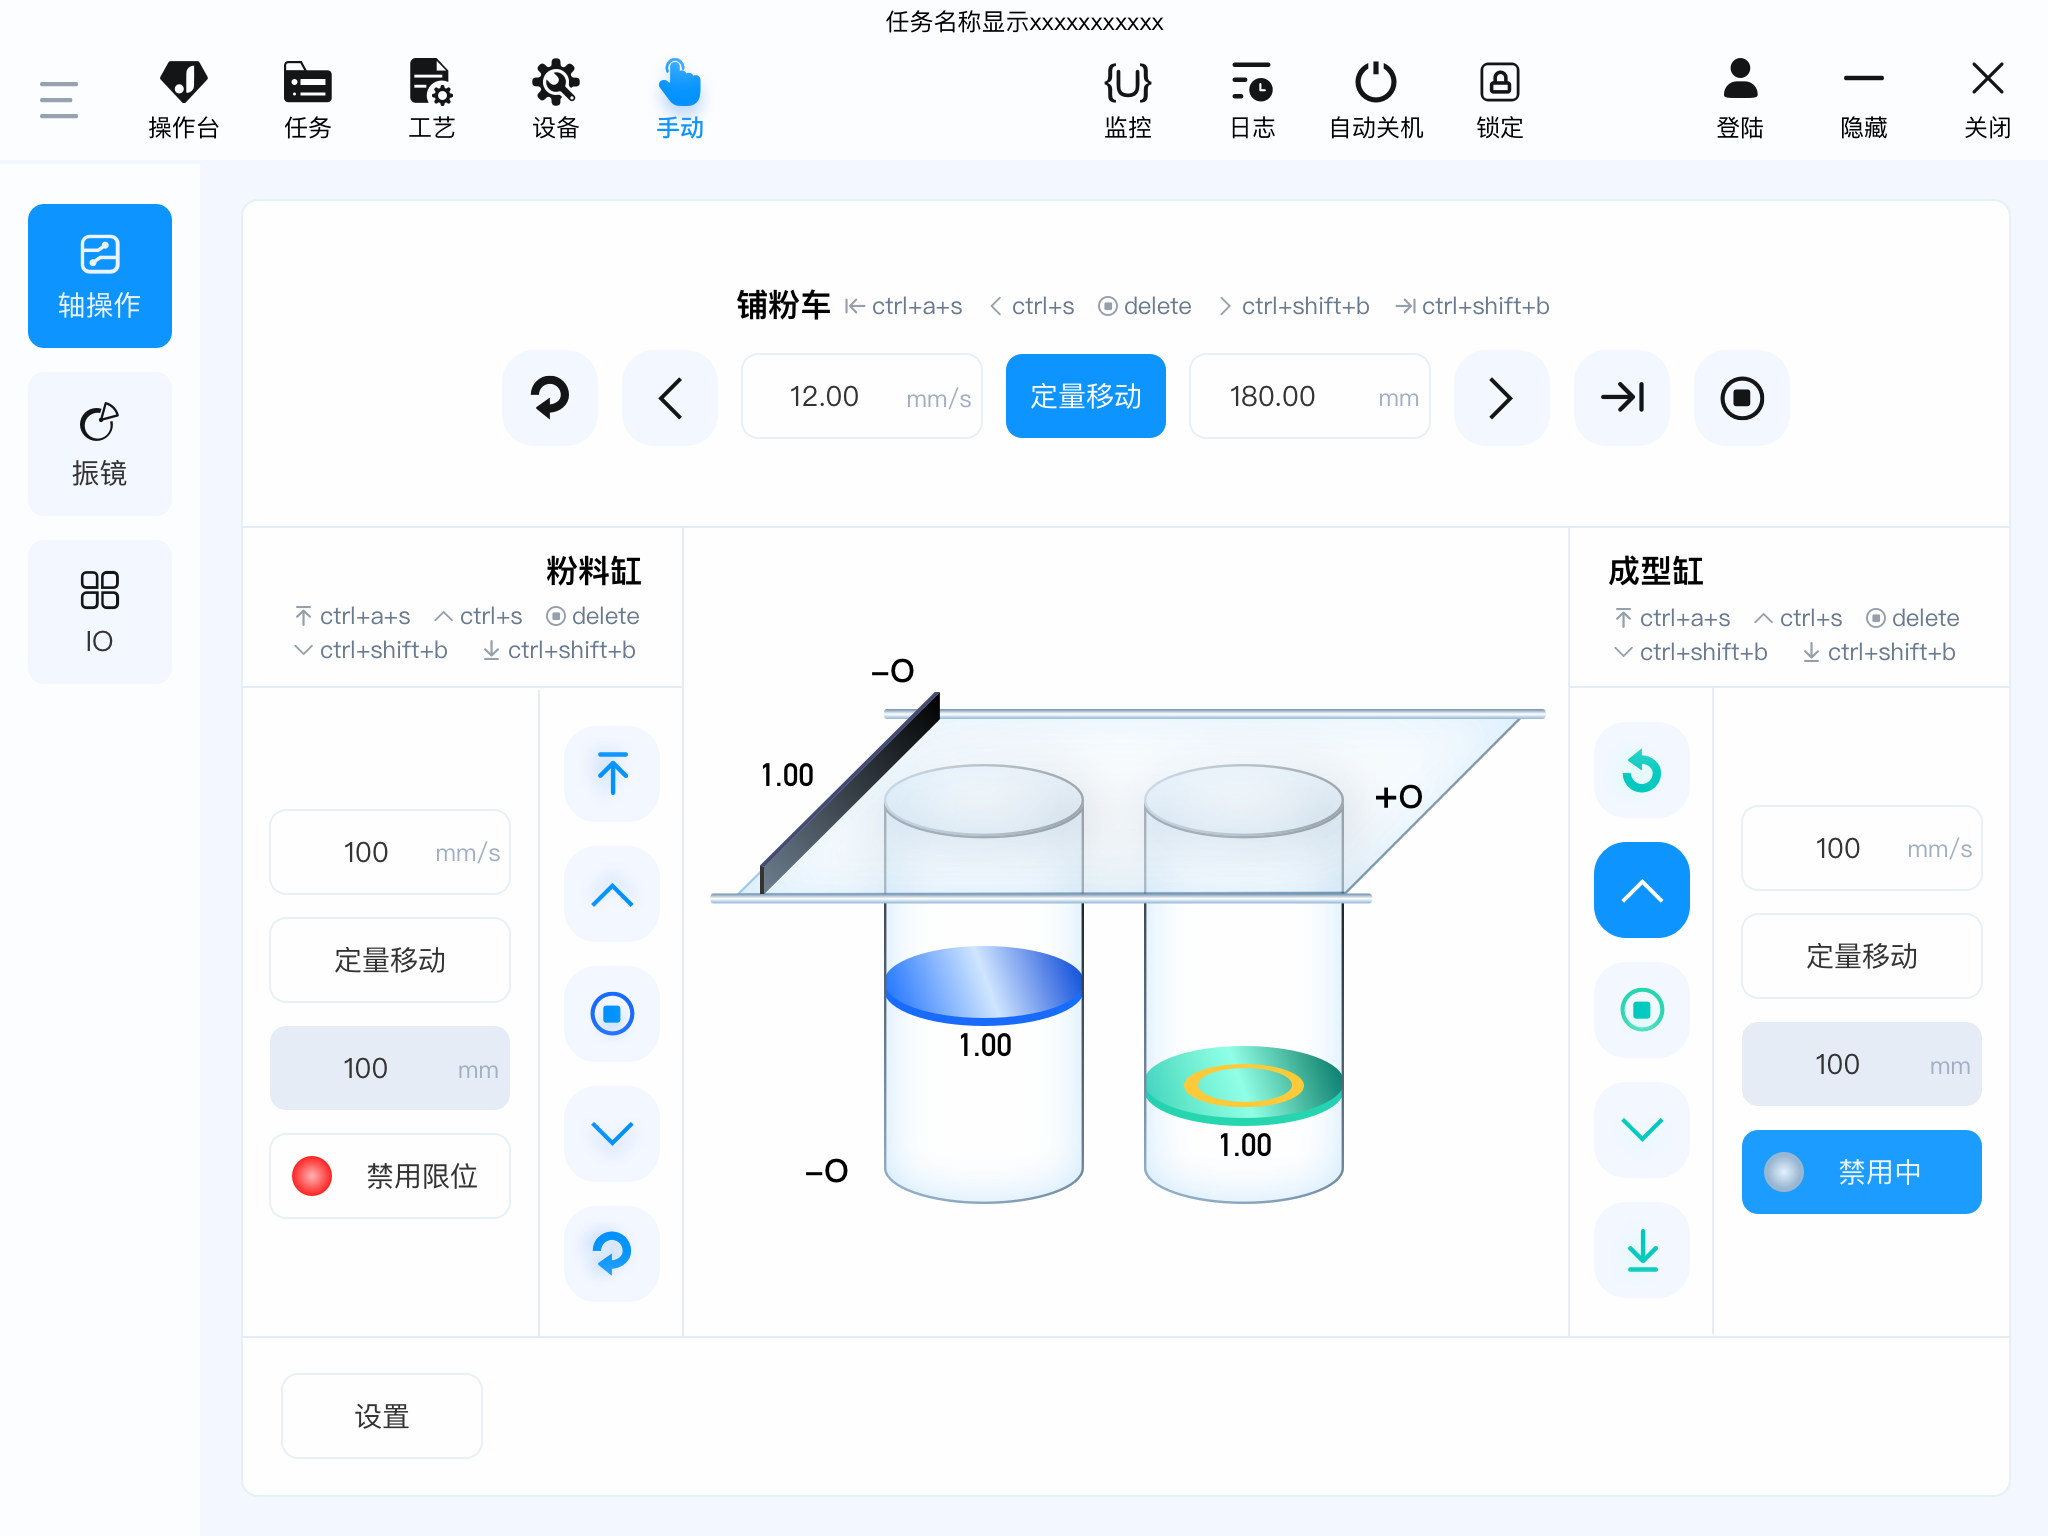Image resolution: width=2048 pixels, height=1536 pixels.
Task: Click the 登陆 login user icon
Action: click(1740, 100)
